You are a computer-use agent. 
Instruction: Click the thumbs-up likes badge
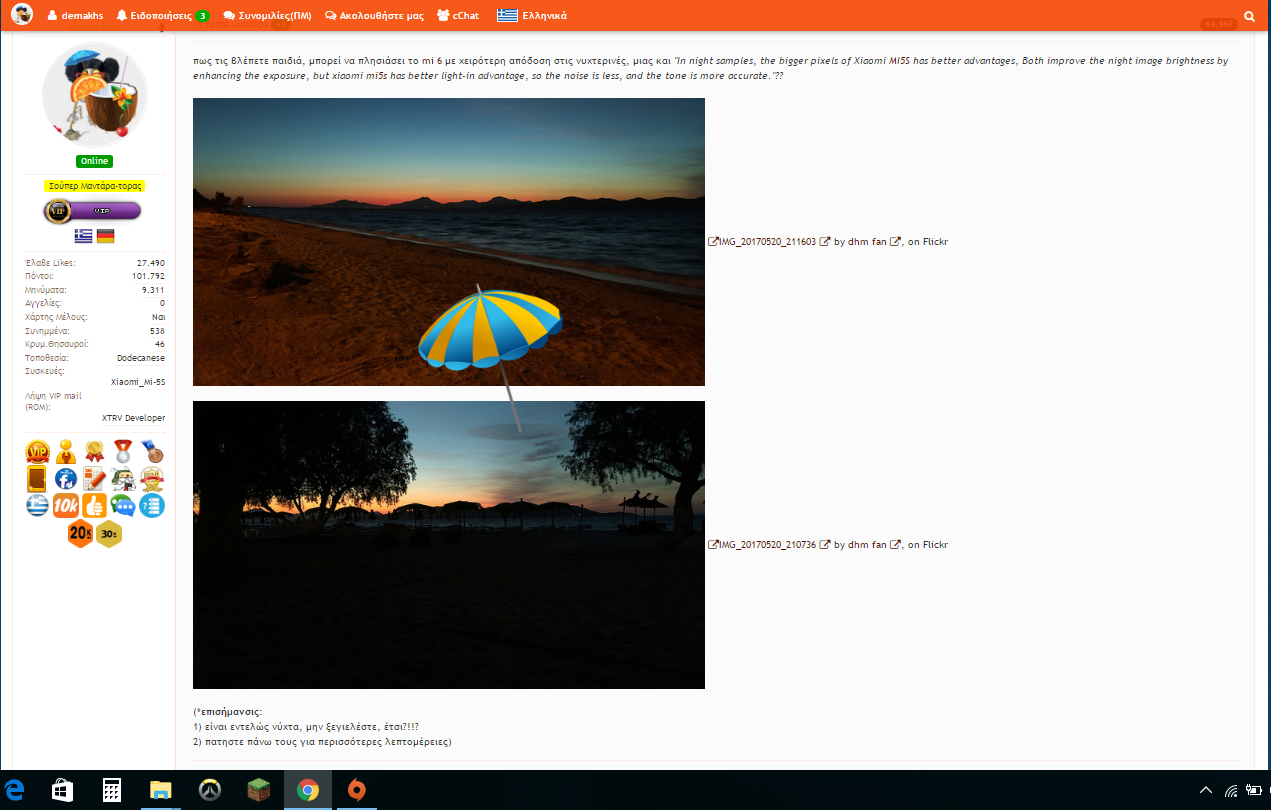tap(95, 505)
